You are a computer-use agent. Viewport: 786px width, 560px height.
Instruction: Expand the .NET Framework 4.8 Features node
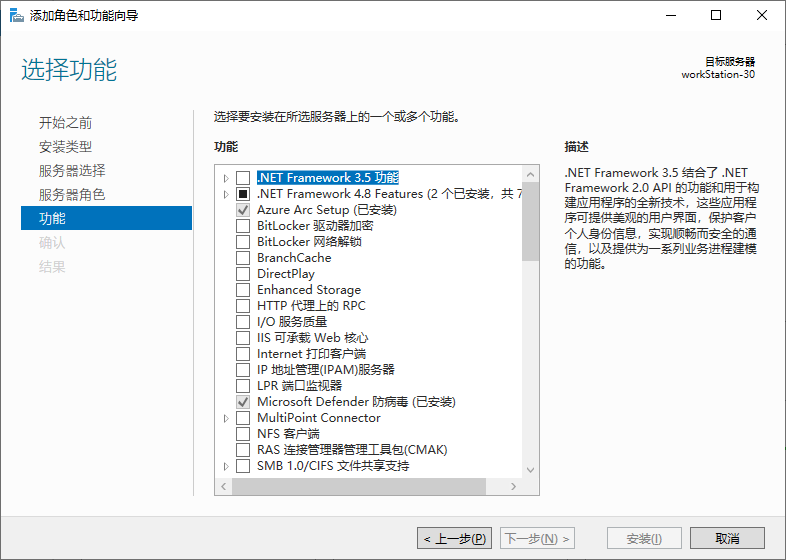click(x=226, y=194)
